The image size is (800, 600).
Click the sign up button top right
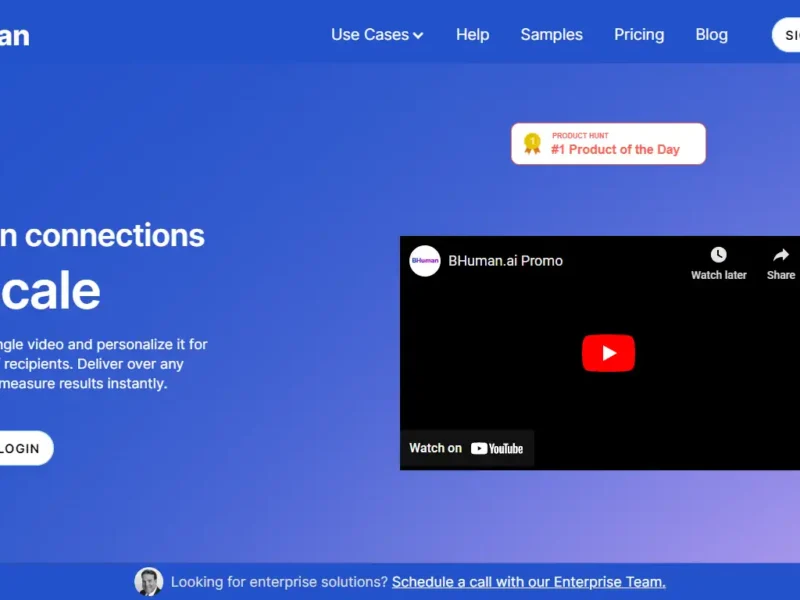click(788, 35)
